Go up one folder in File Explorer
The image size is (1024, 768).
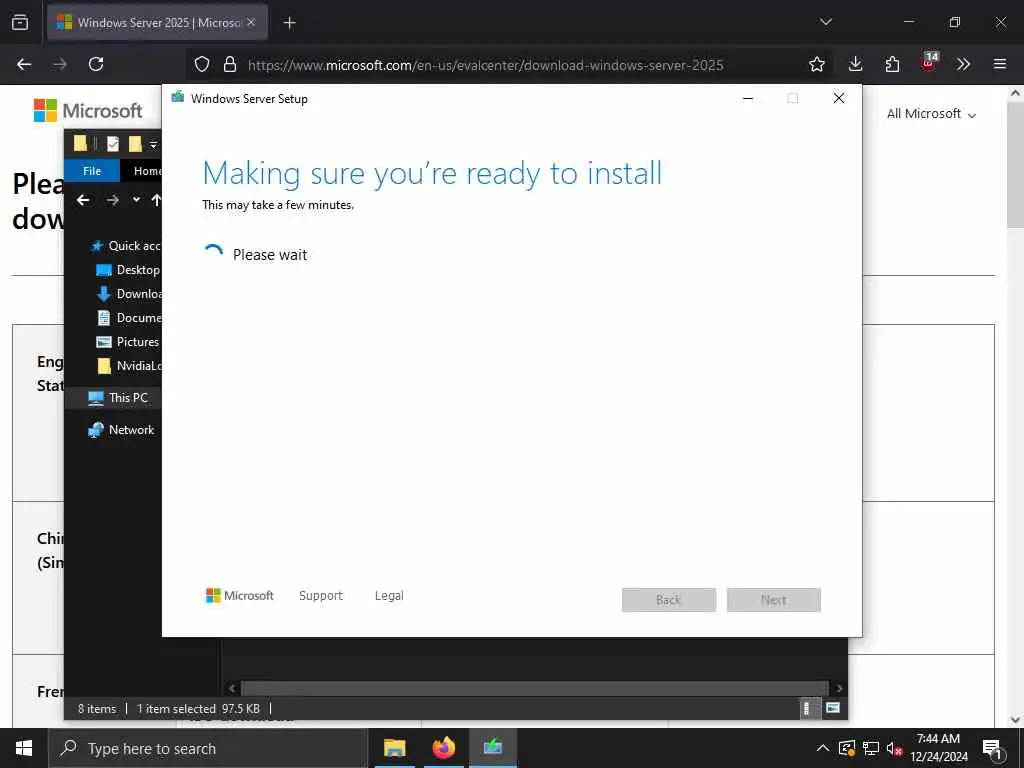click(x=156, y=200)
